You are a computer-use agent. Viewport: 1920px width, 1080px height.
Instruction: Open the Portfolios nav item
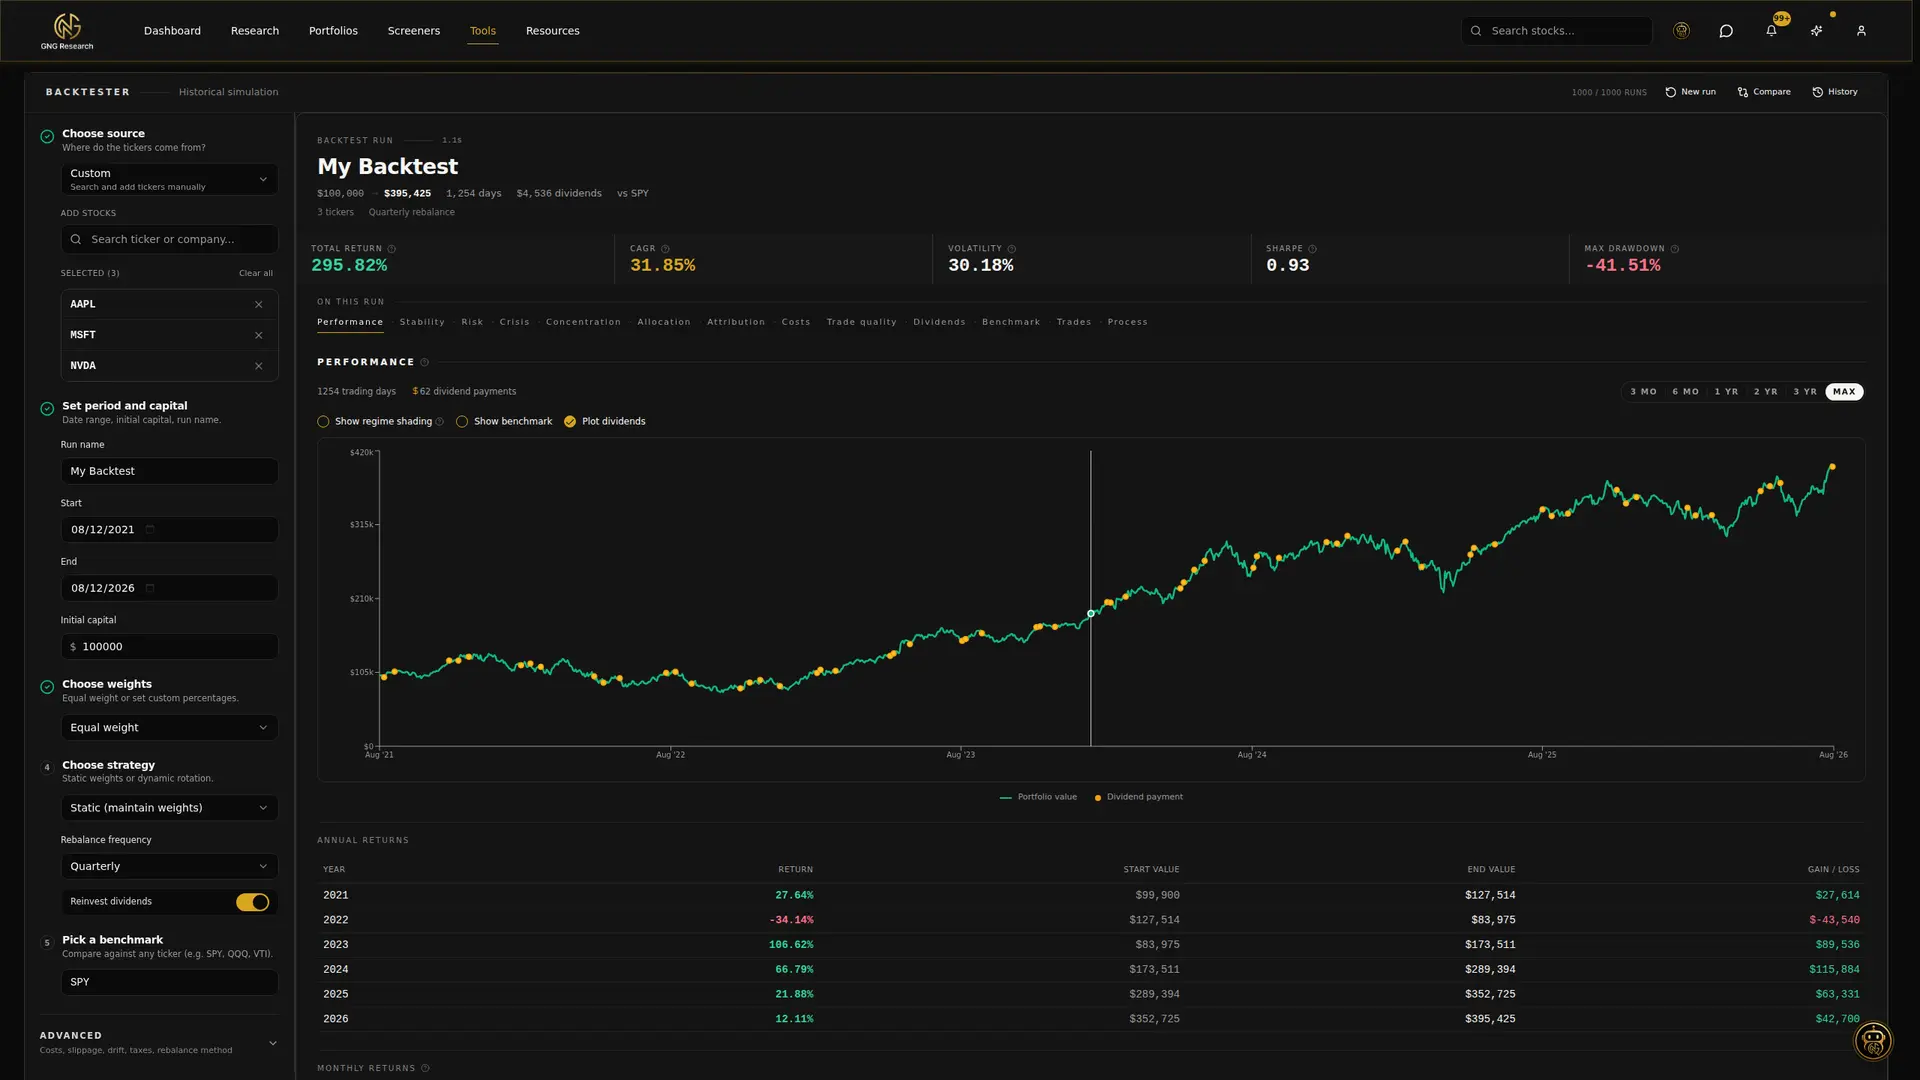(333, 31)
